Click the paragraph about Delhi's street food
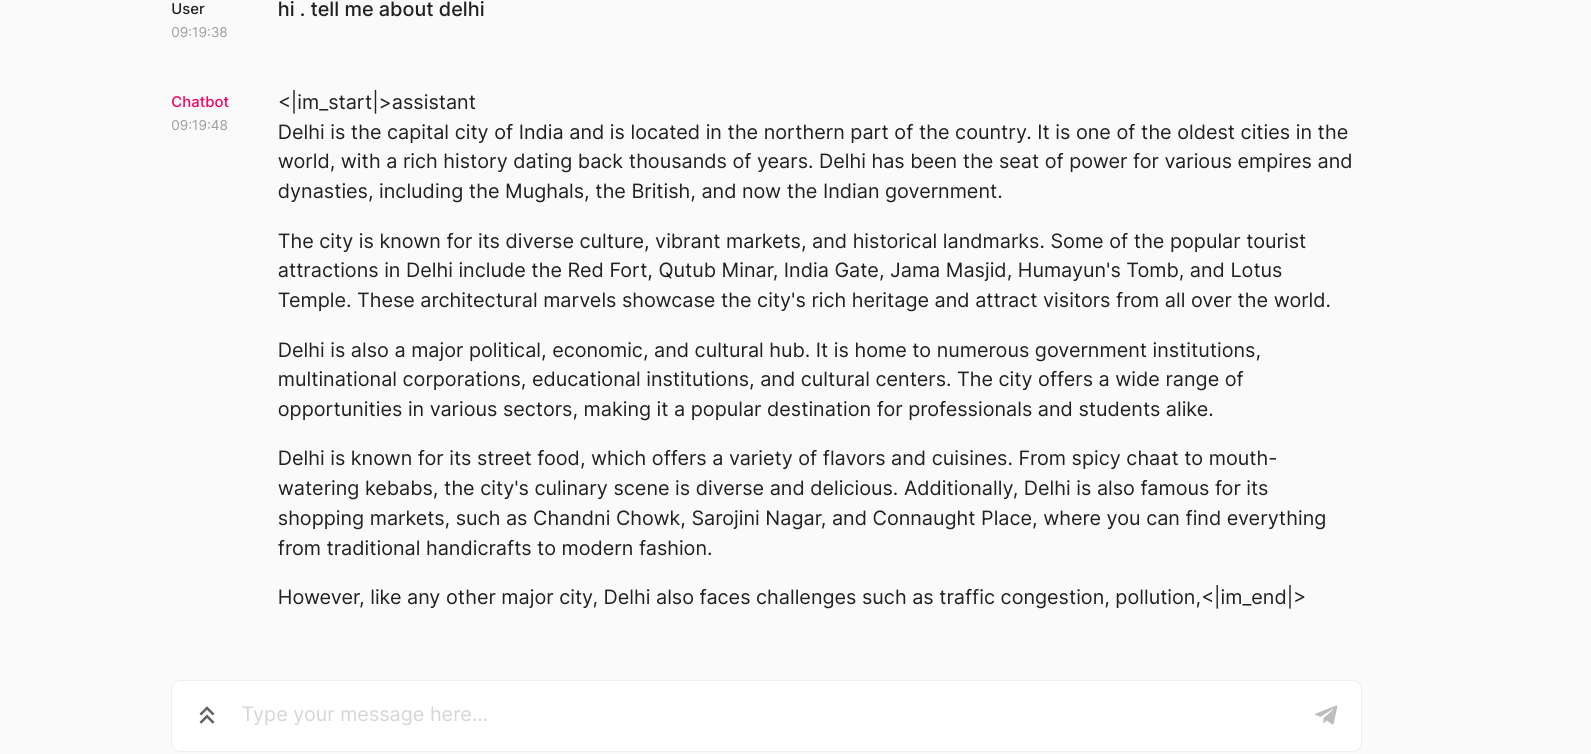Viewport: 1591px width, 754px height. (x=802, y=503)
